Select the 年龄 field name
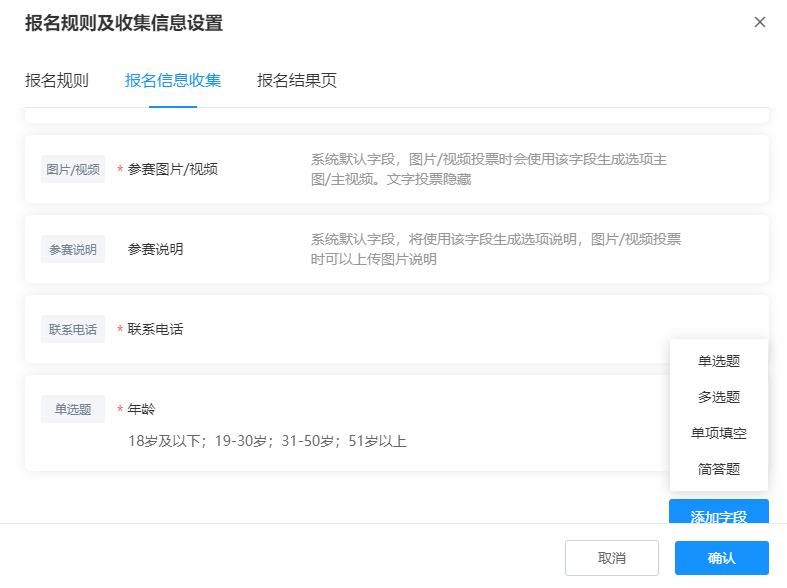Screen dimensions: 787x588 coord(141,409)
